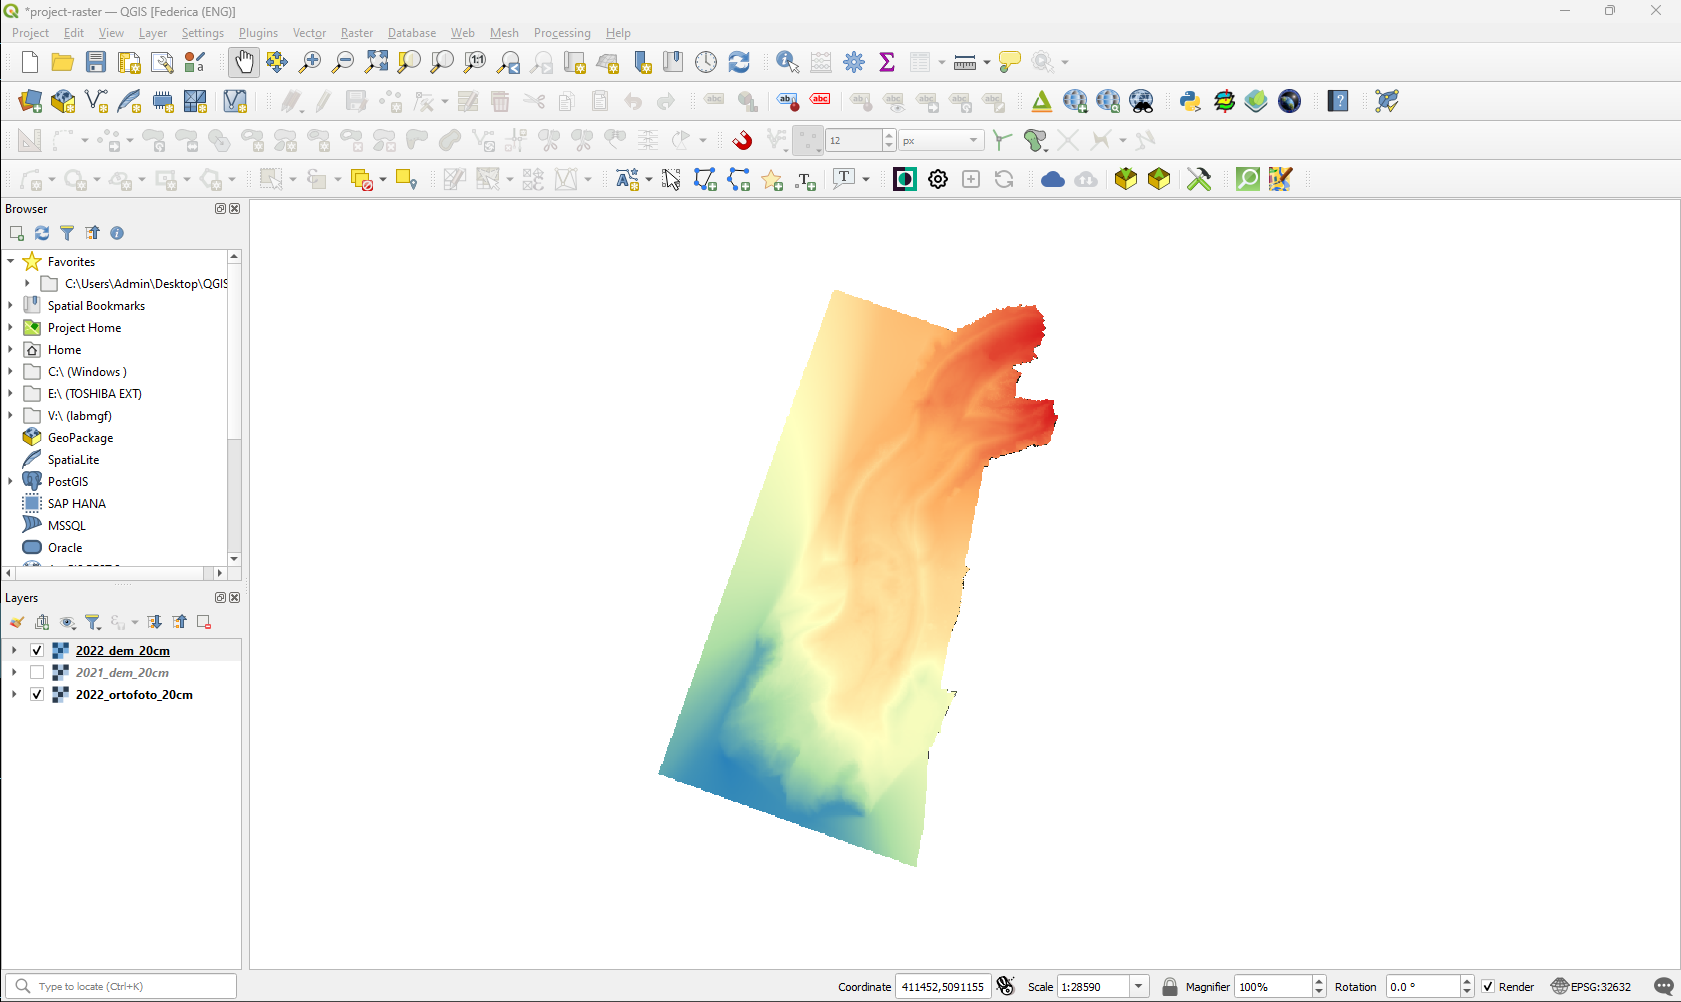Click the Coordinate input field
Image resolution: width=1681 pixels, height=1002 pixels.
[942, 987]
